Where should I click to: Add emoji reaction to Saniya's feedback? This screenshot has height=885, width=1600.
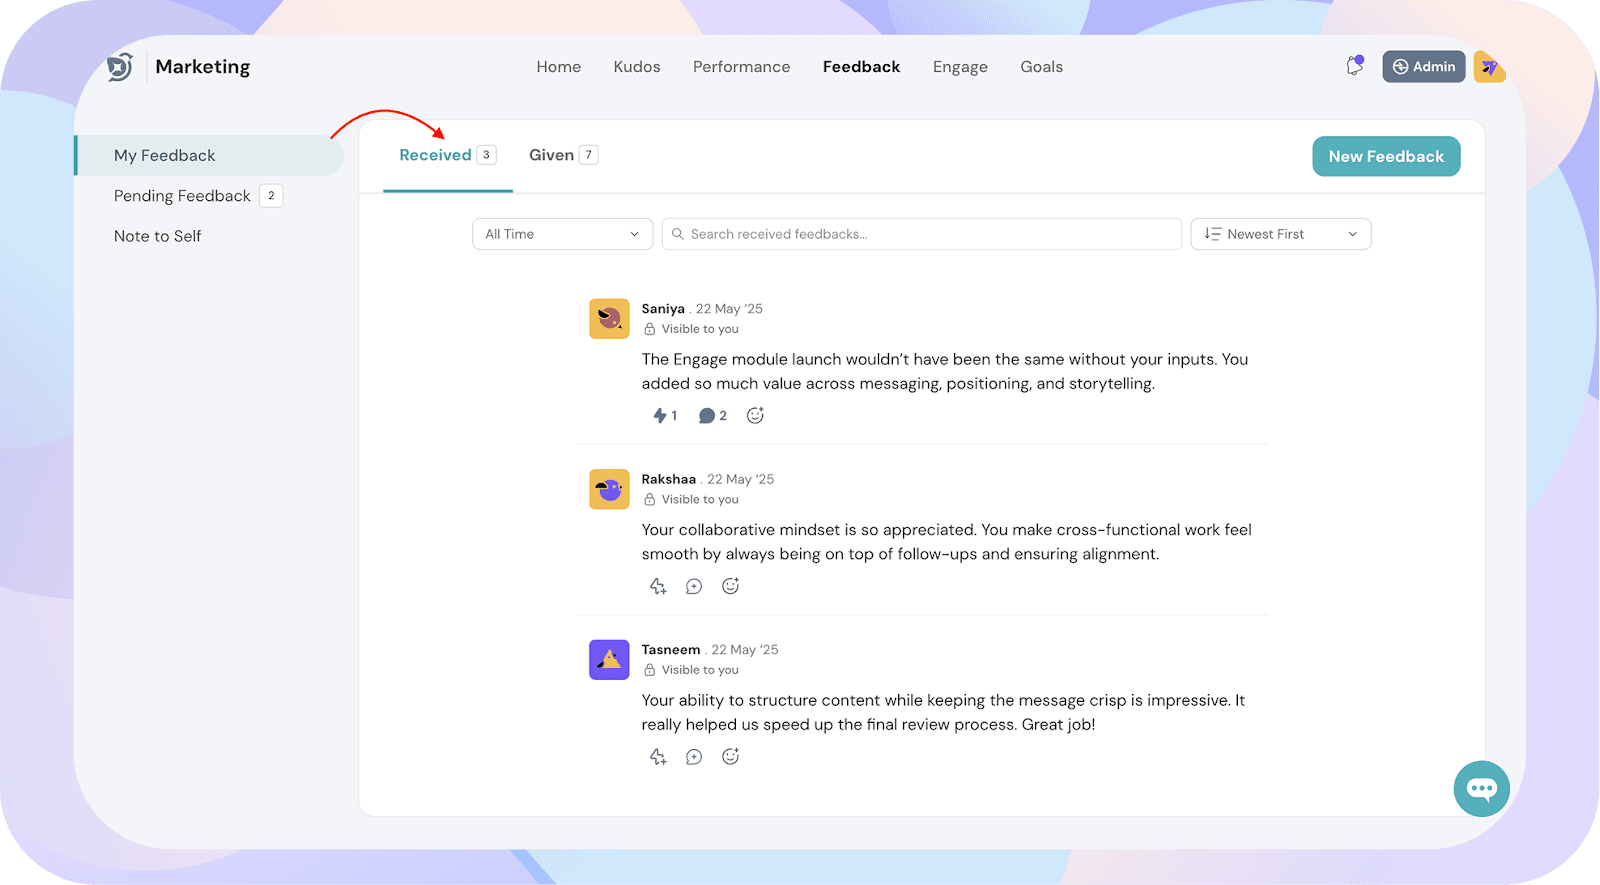[755, 415]
